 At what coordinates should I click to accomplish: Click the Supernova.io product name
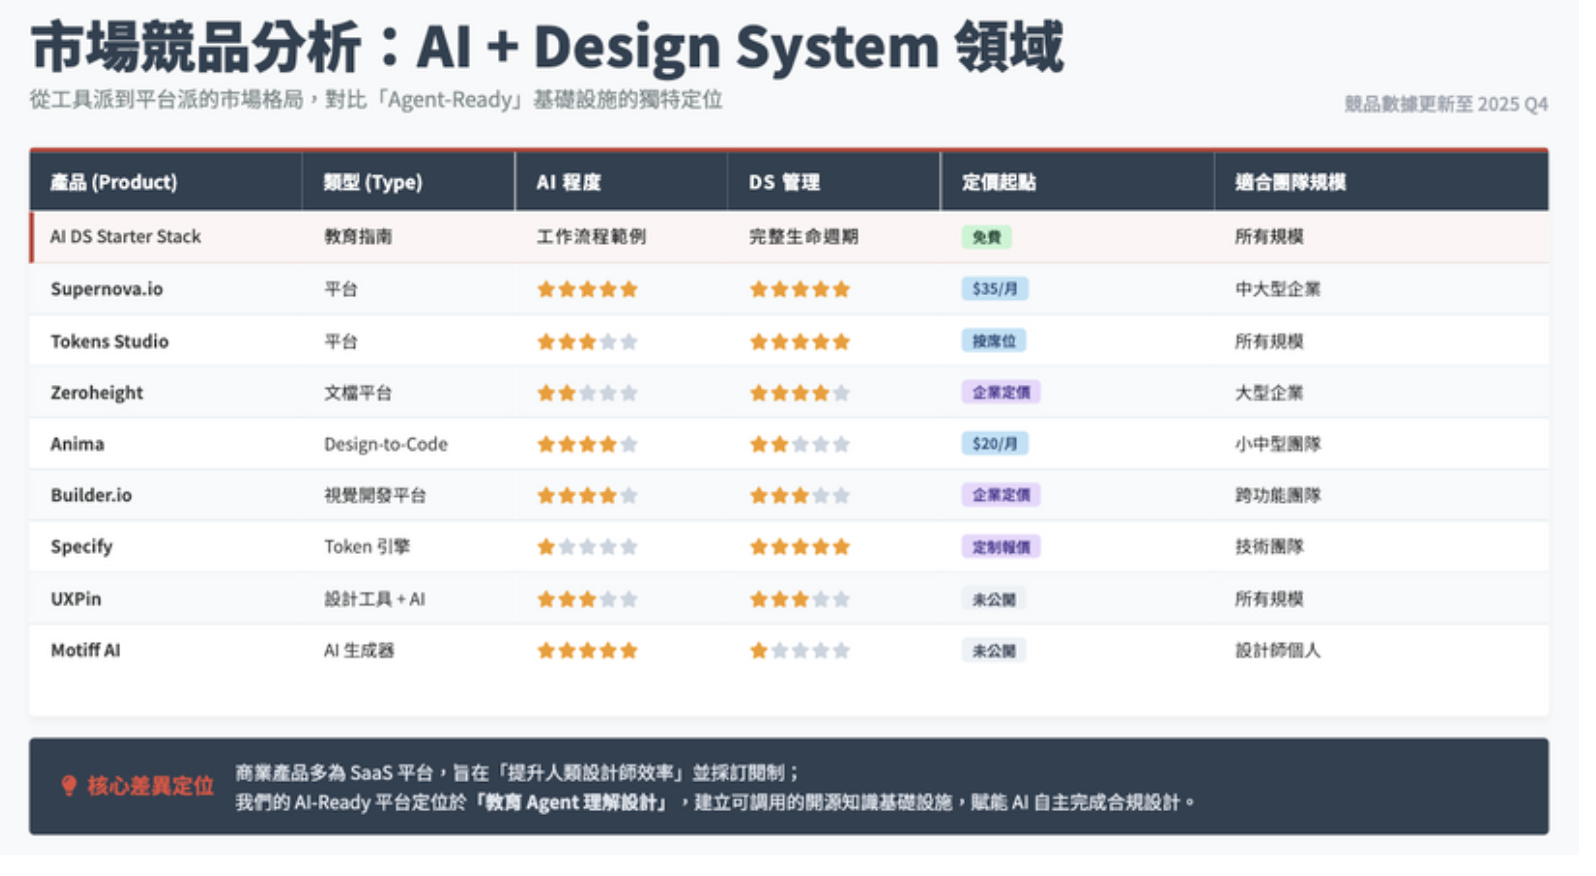[x=107, y=289]
